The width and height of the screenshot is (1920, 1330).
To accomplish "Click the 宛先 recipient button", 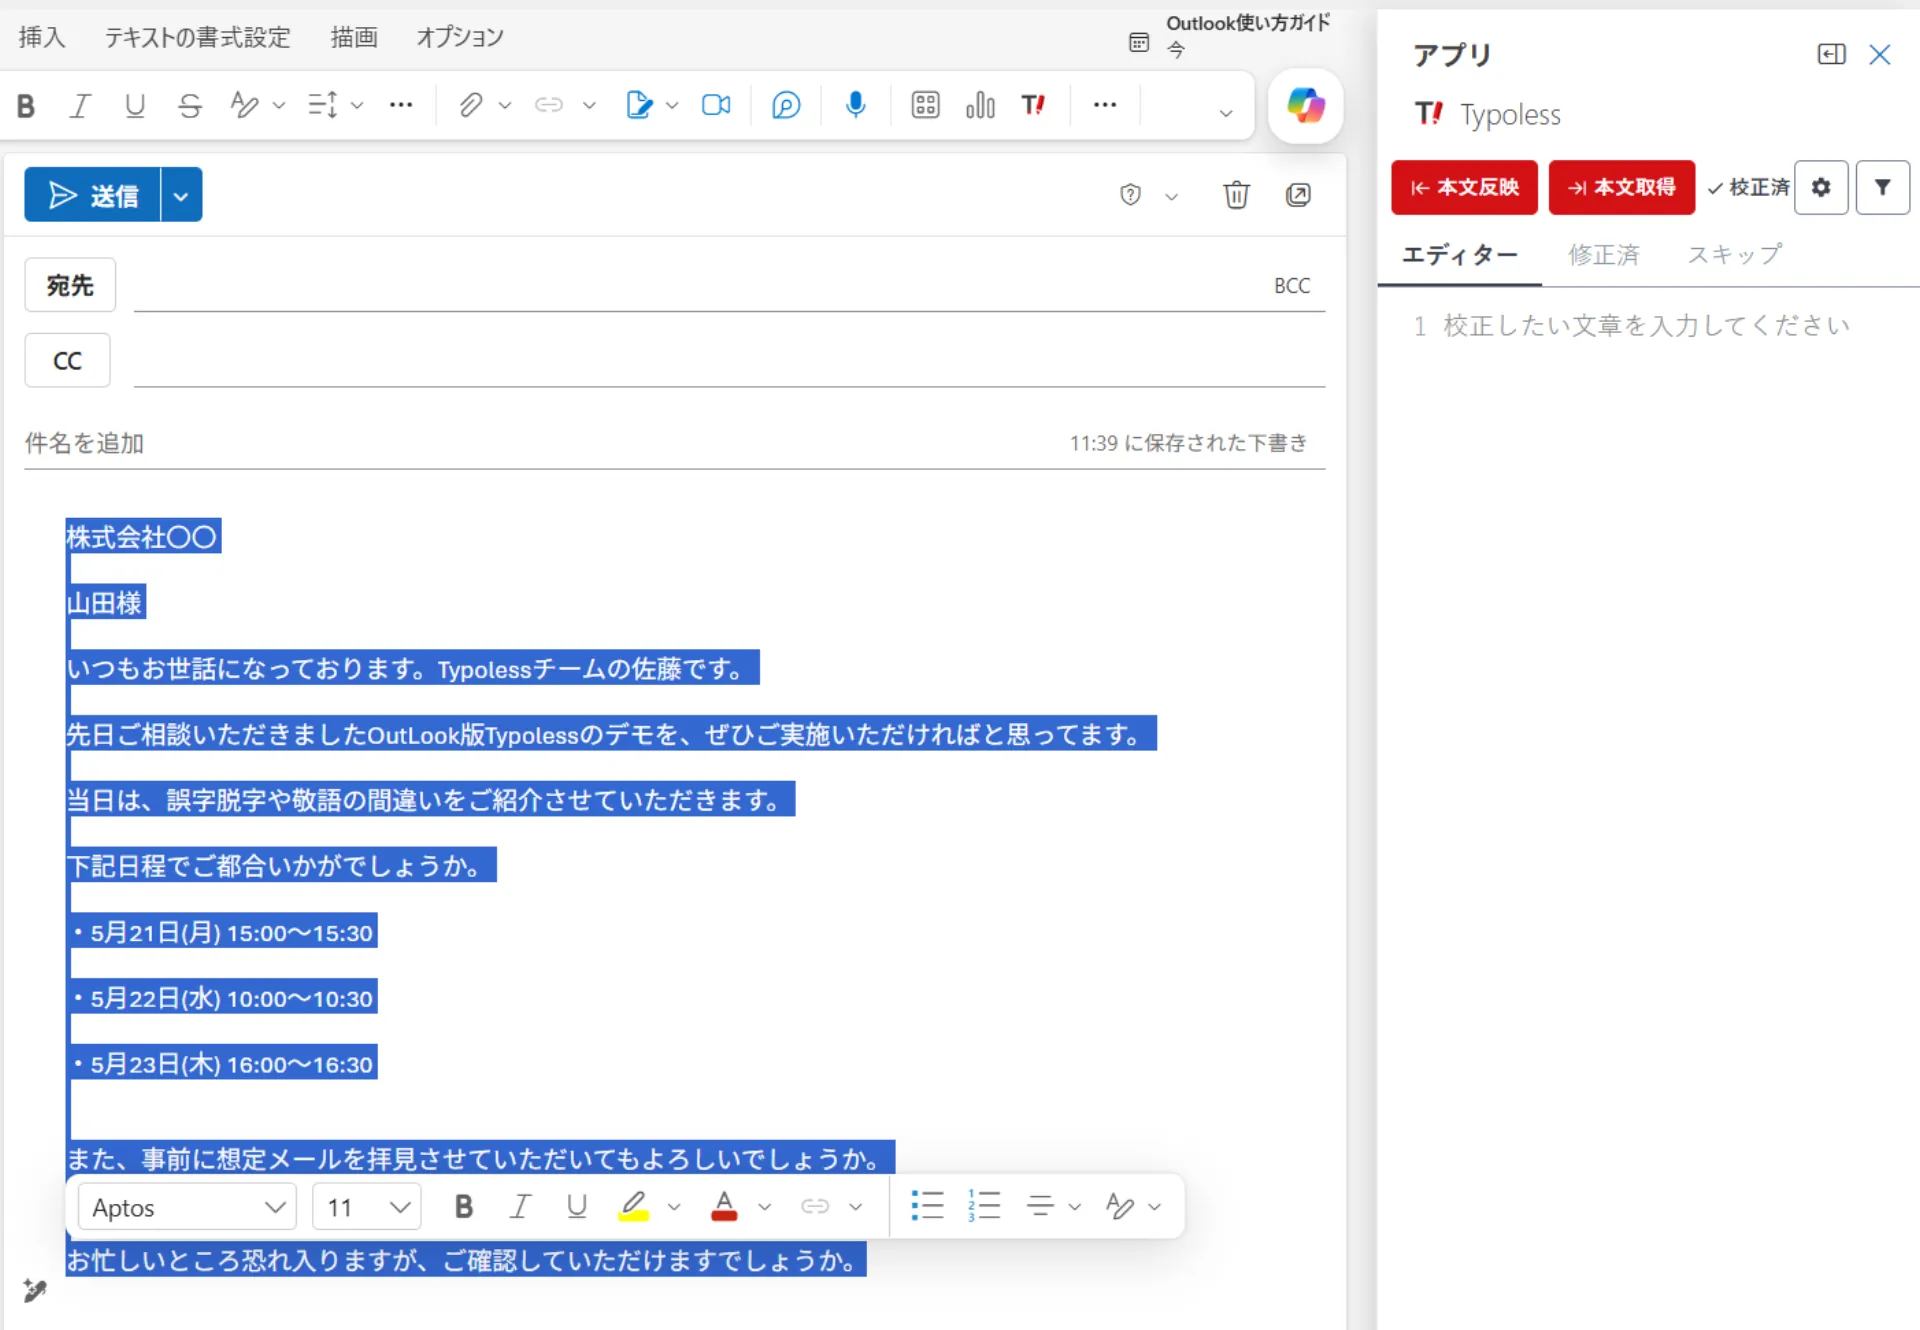I will pyautogui.click(x=70, y=285).
